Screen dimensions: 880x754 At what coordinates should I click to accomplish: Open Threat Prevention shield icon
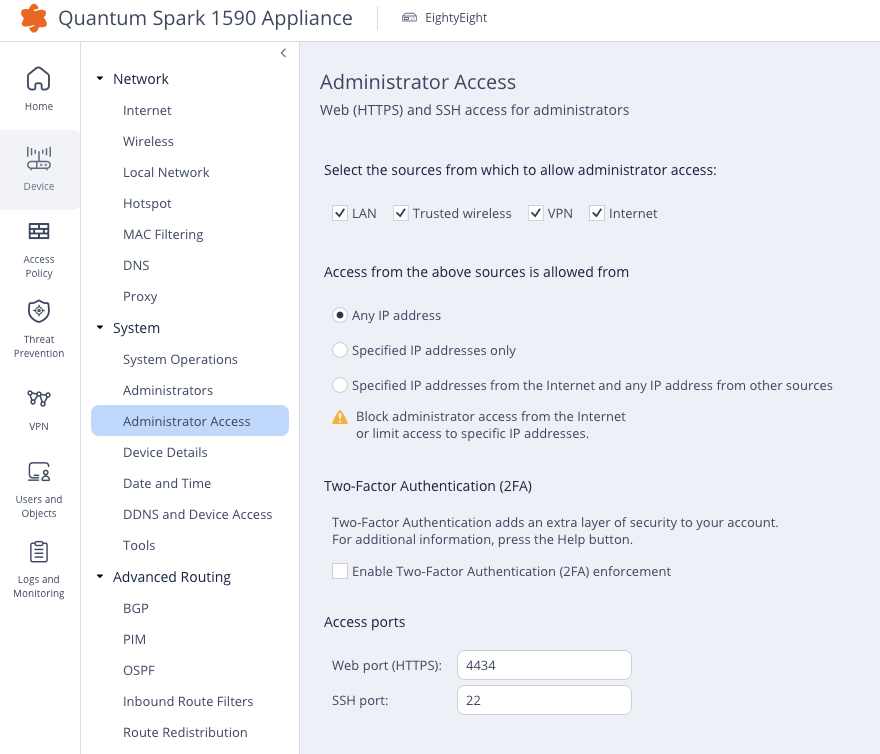tap(39, 311)
